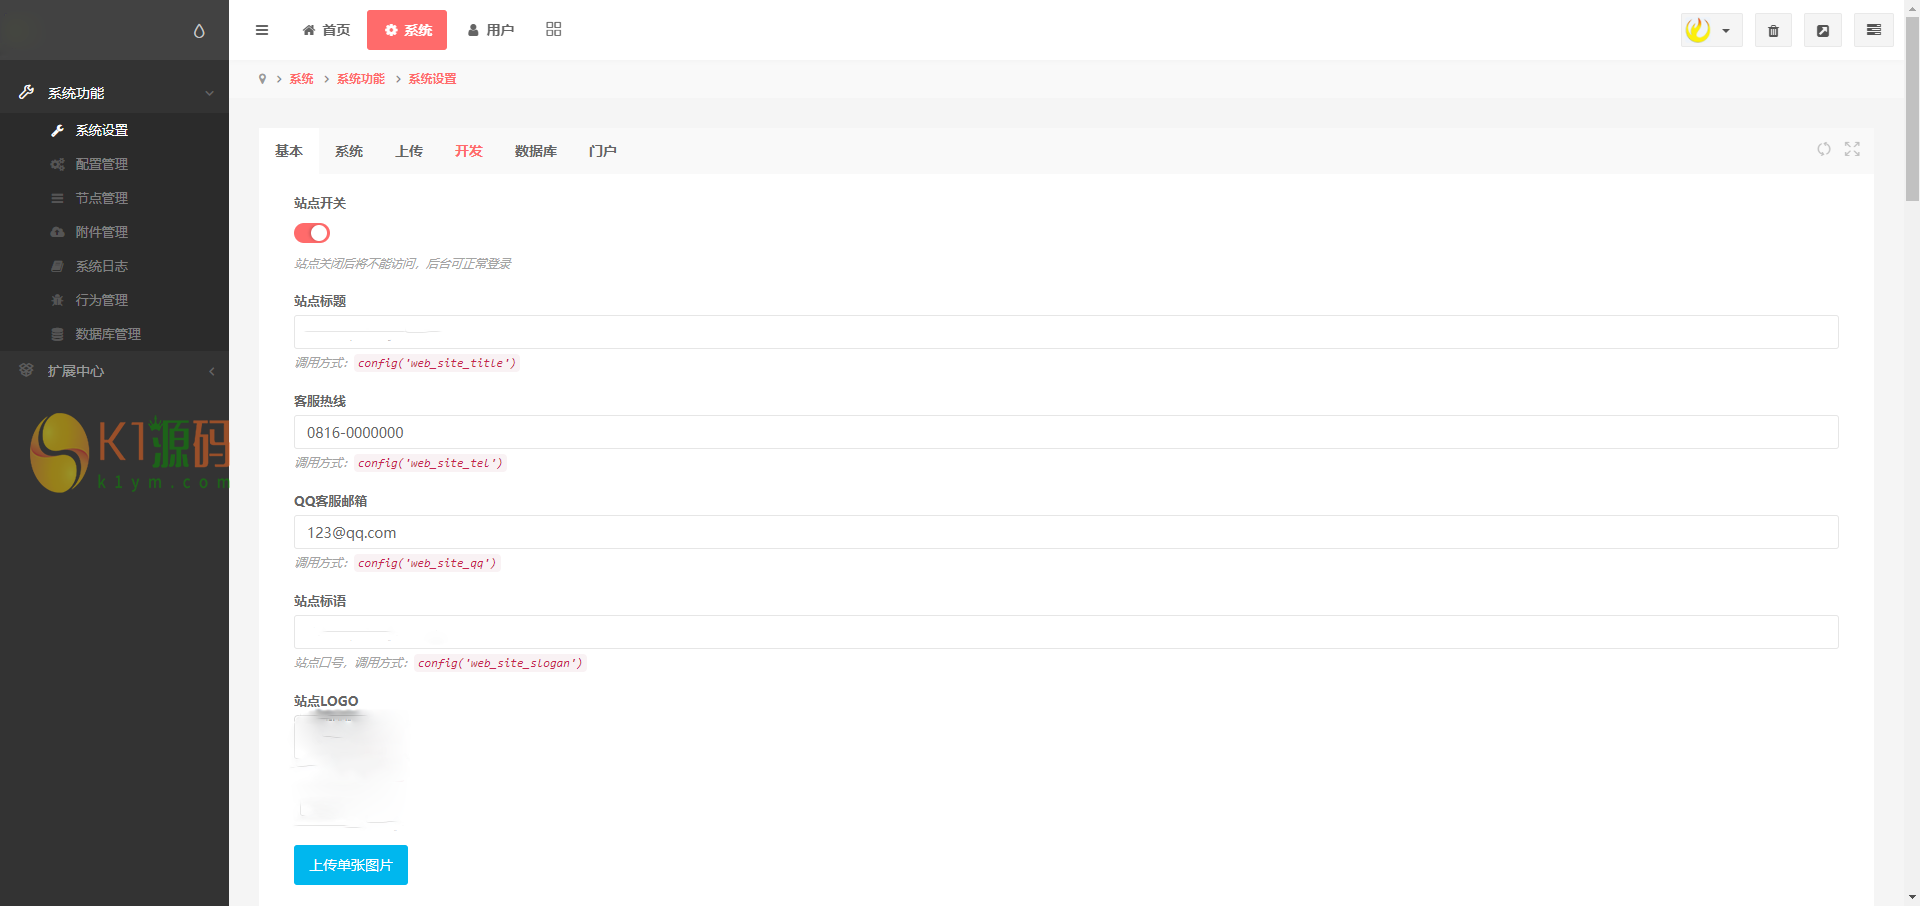
Task: Open the user avatar dropdown
Action: pos(1711,30)
